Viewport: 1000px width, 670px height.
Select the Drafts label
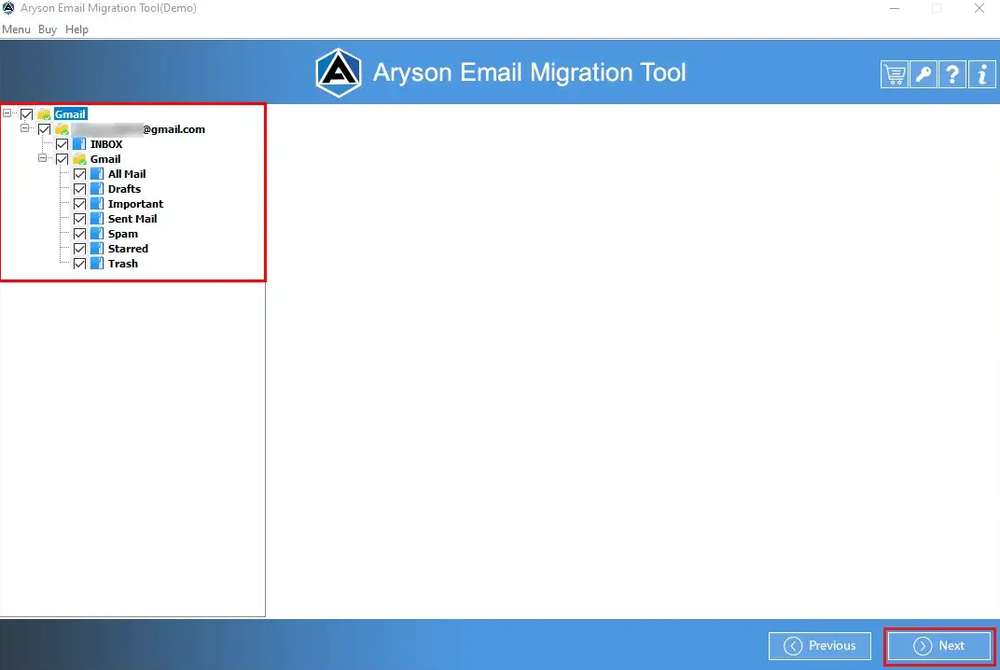pos(124,189)
